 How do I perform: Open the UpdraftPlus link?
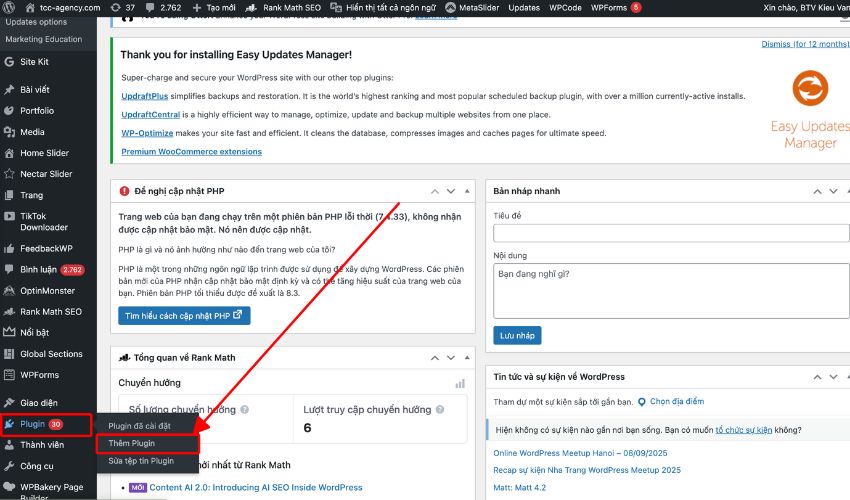point(145,96)
